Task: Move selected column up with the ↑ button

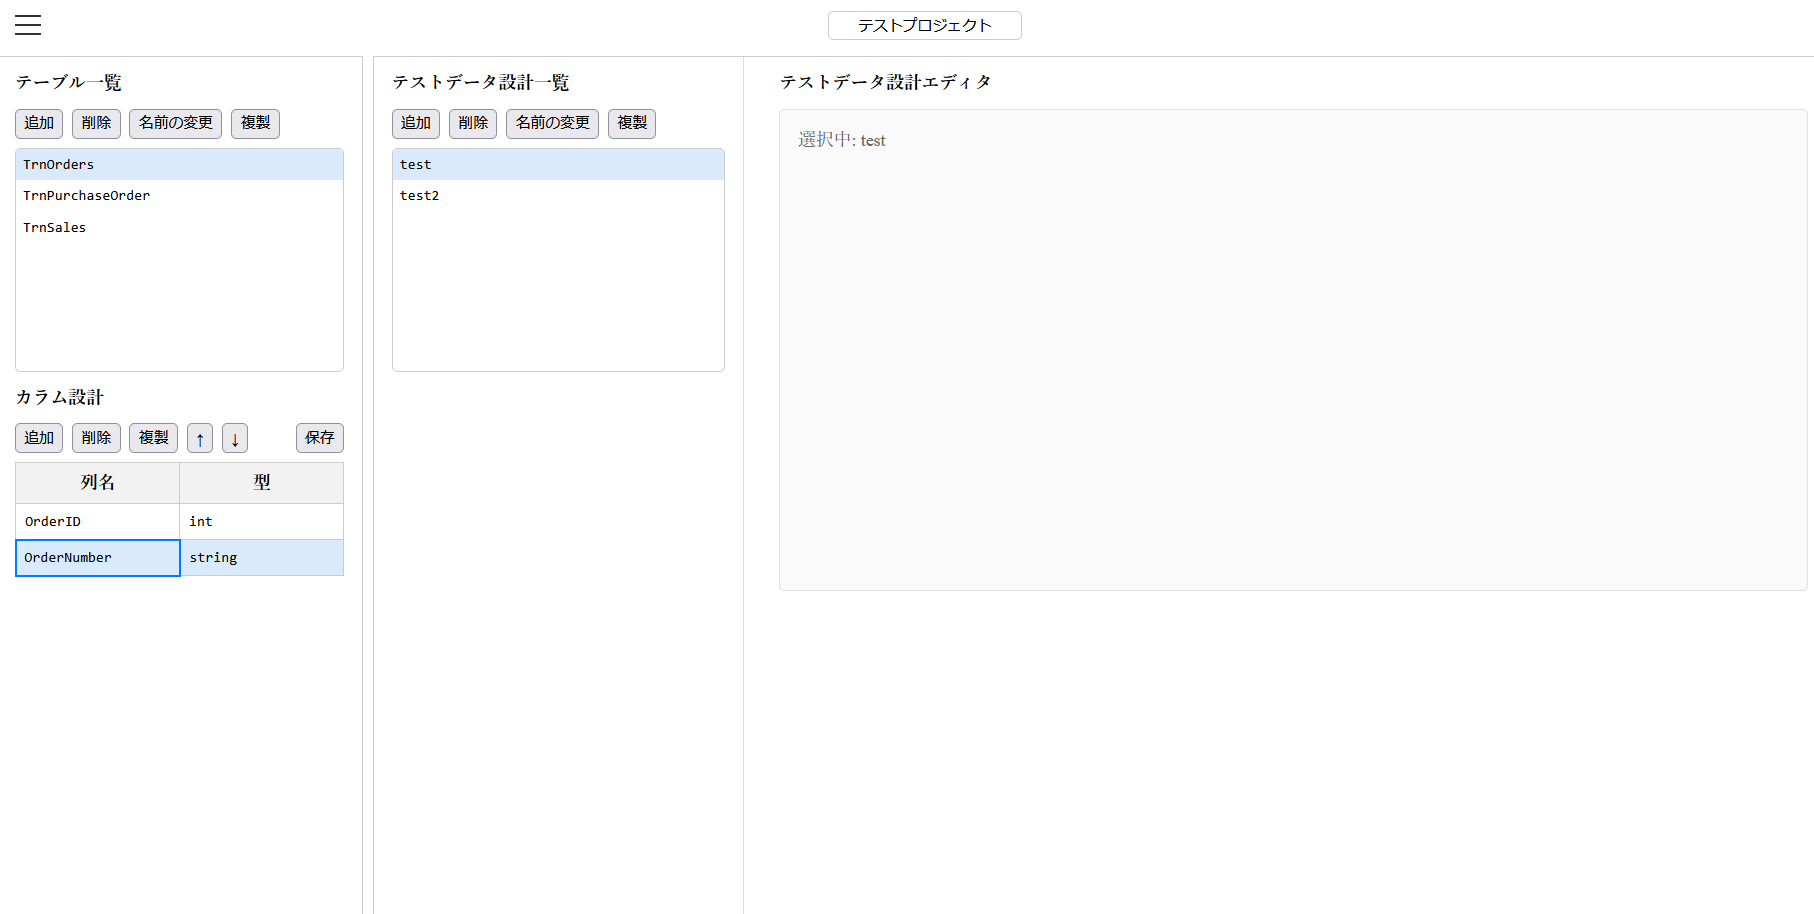Action: pyautogui.click(x=199, y=438)
